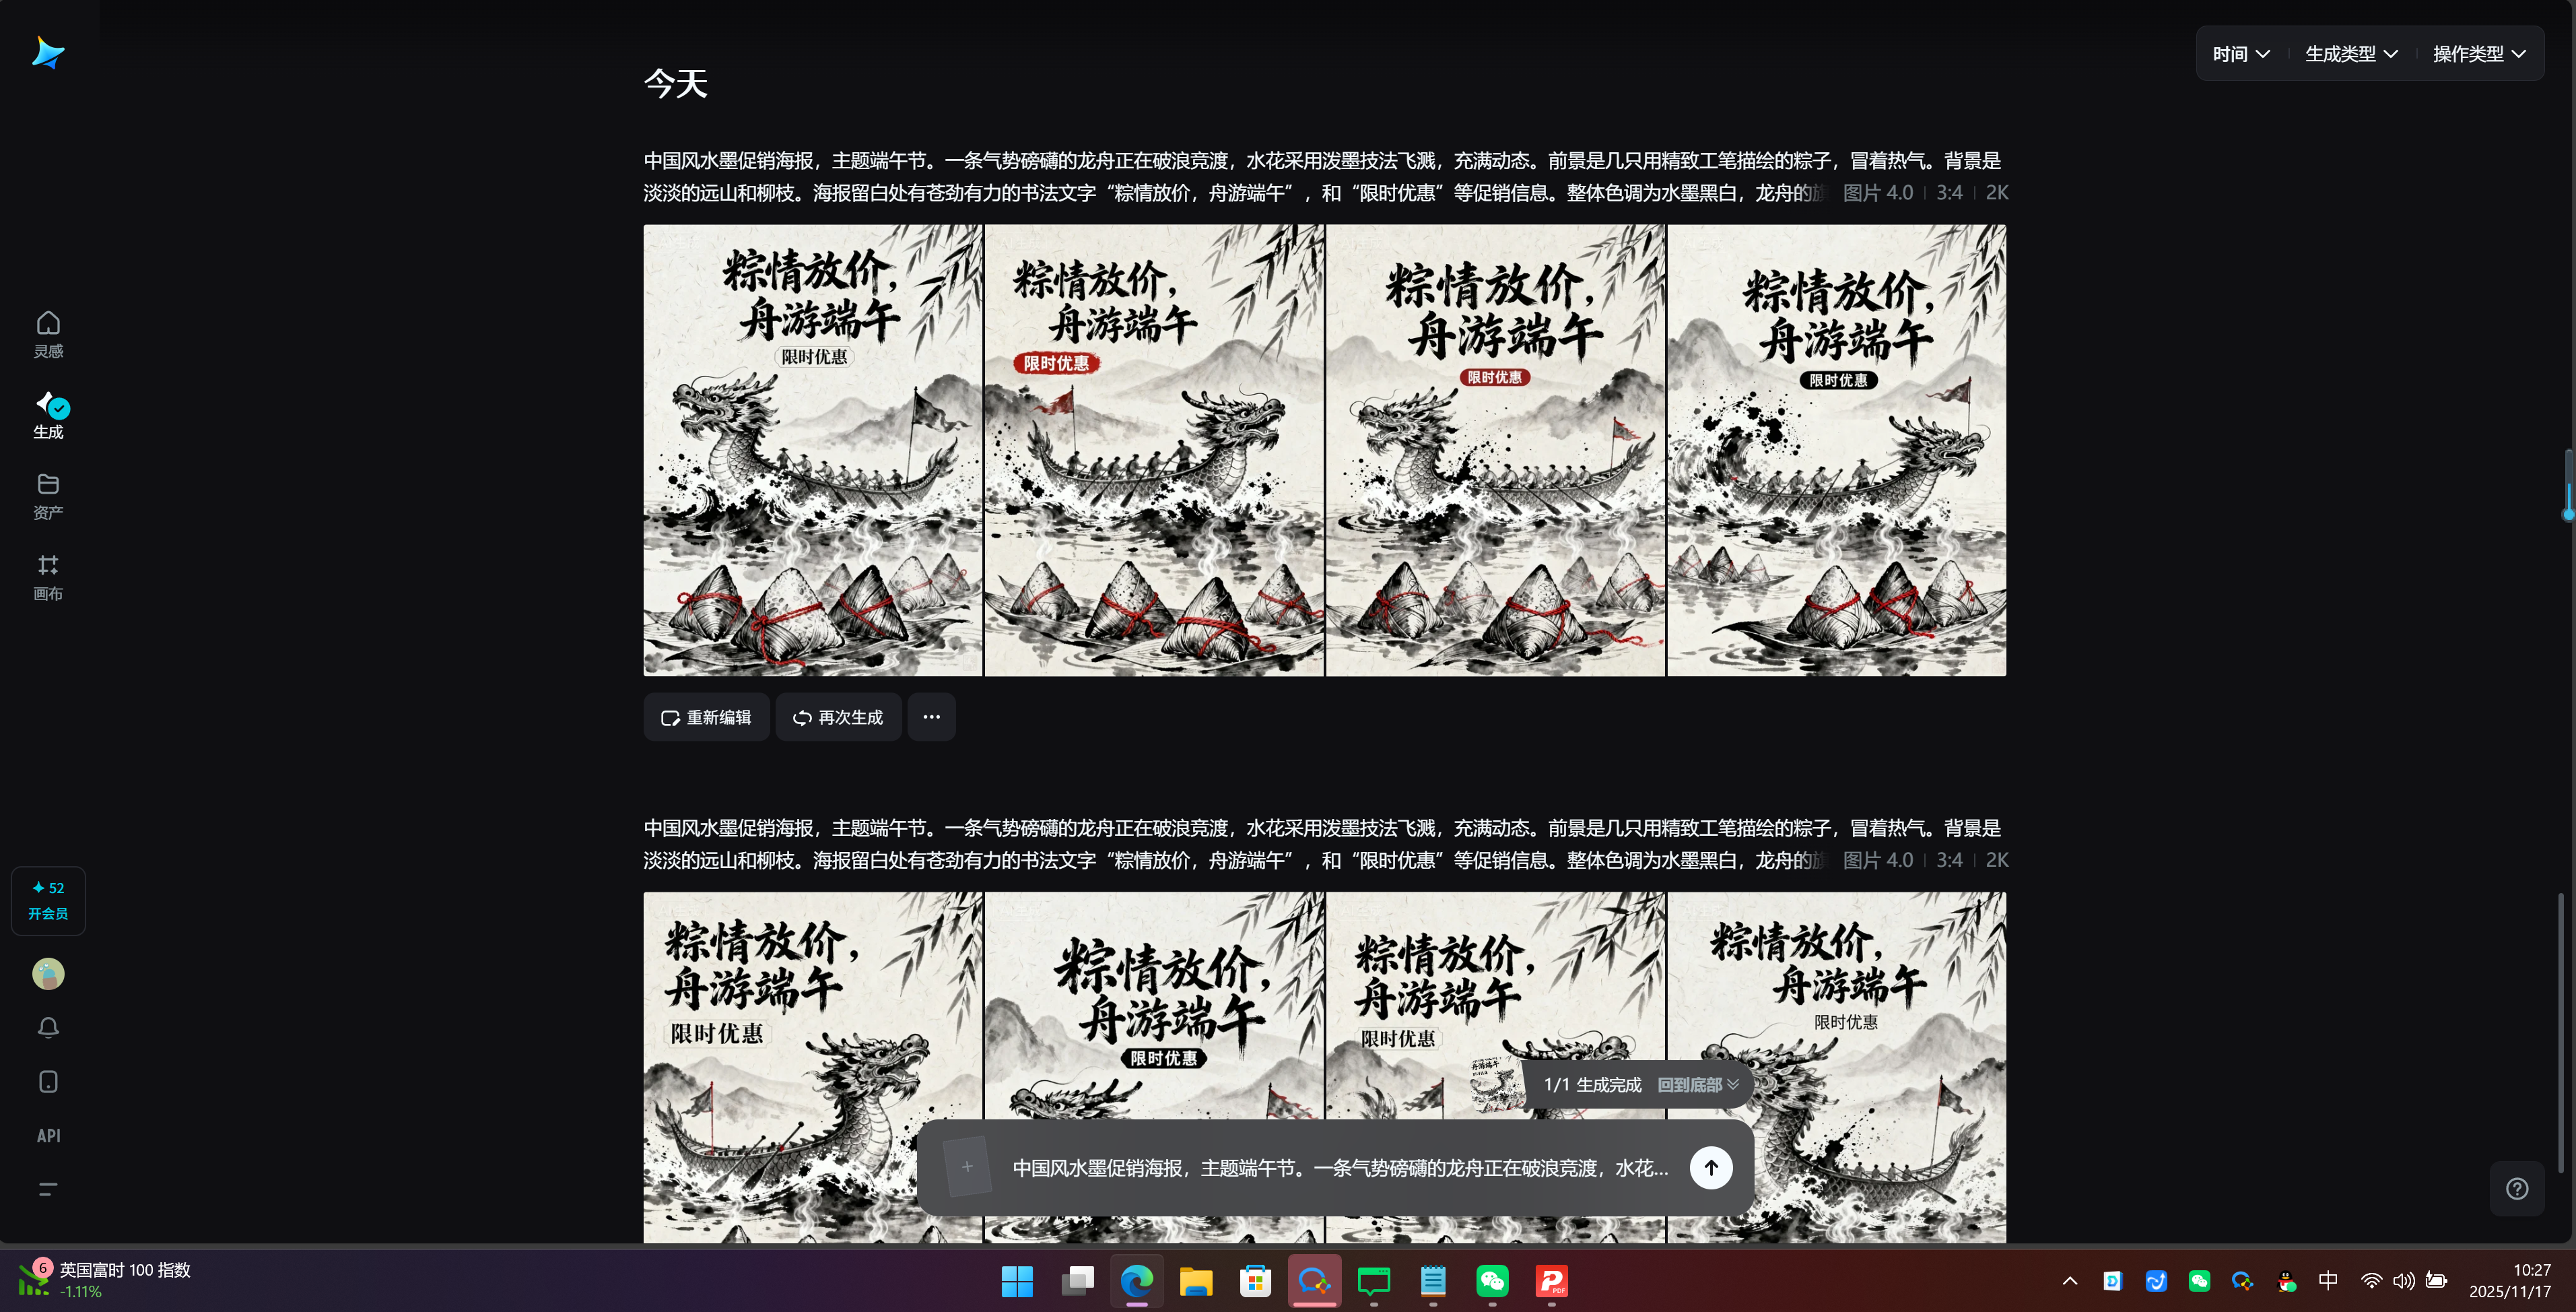Open the API entry in sidebar

(48, 1135)
